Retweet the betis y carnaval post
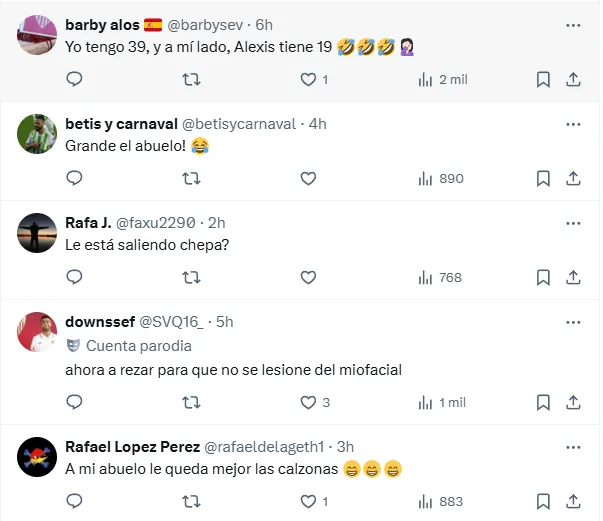The width and height of the screenshot is (603, 521). pyautogui.click(x=191, y=179)
